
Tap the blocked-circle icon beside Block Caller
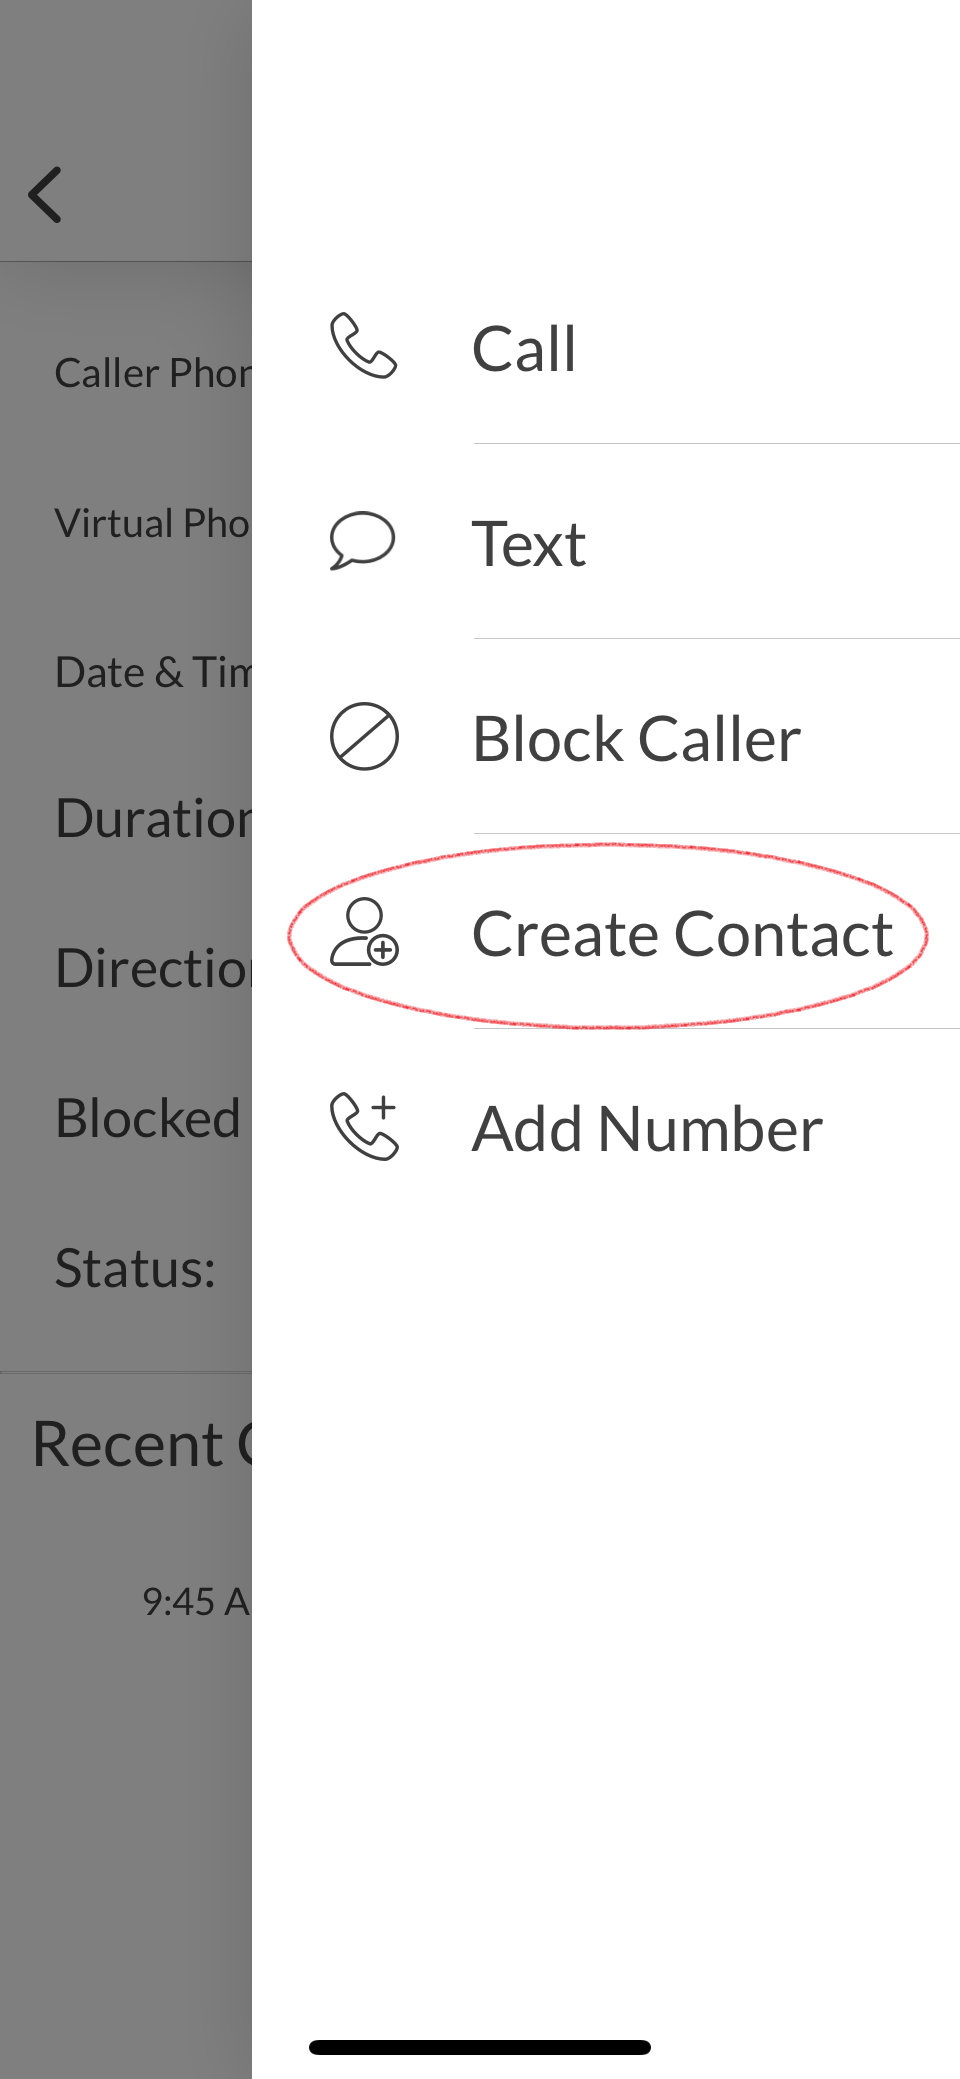(x=364, y=738)
